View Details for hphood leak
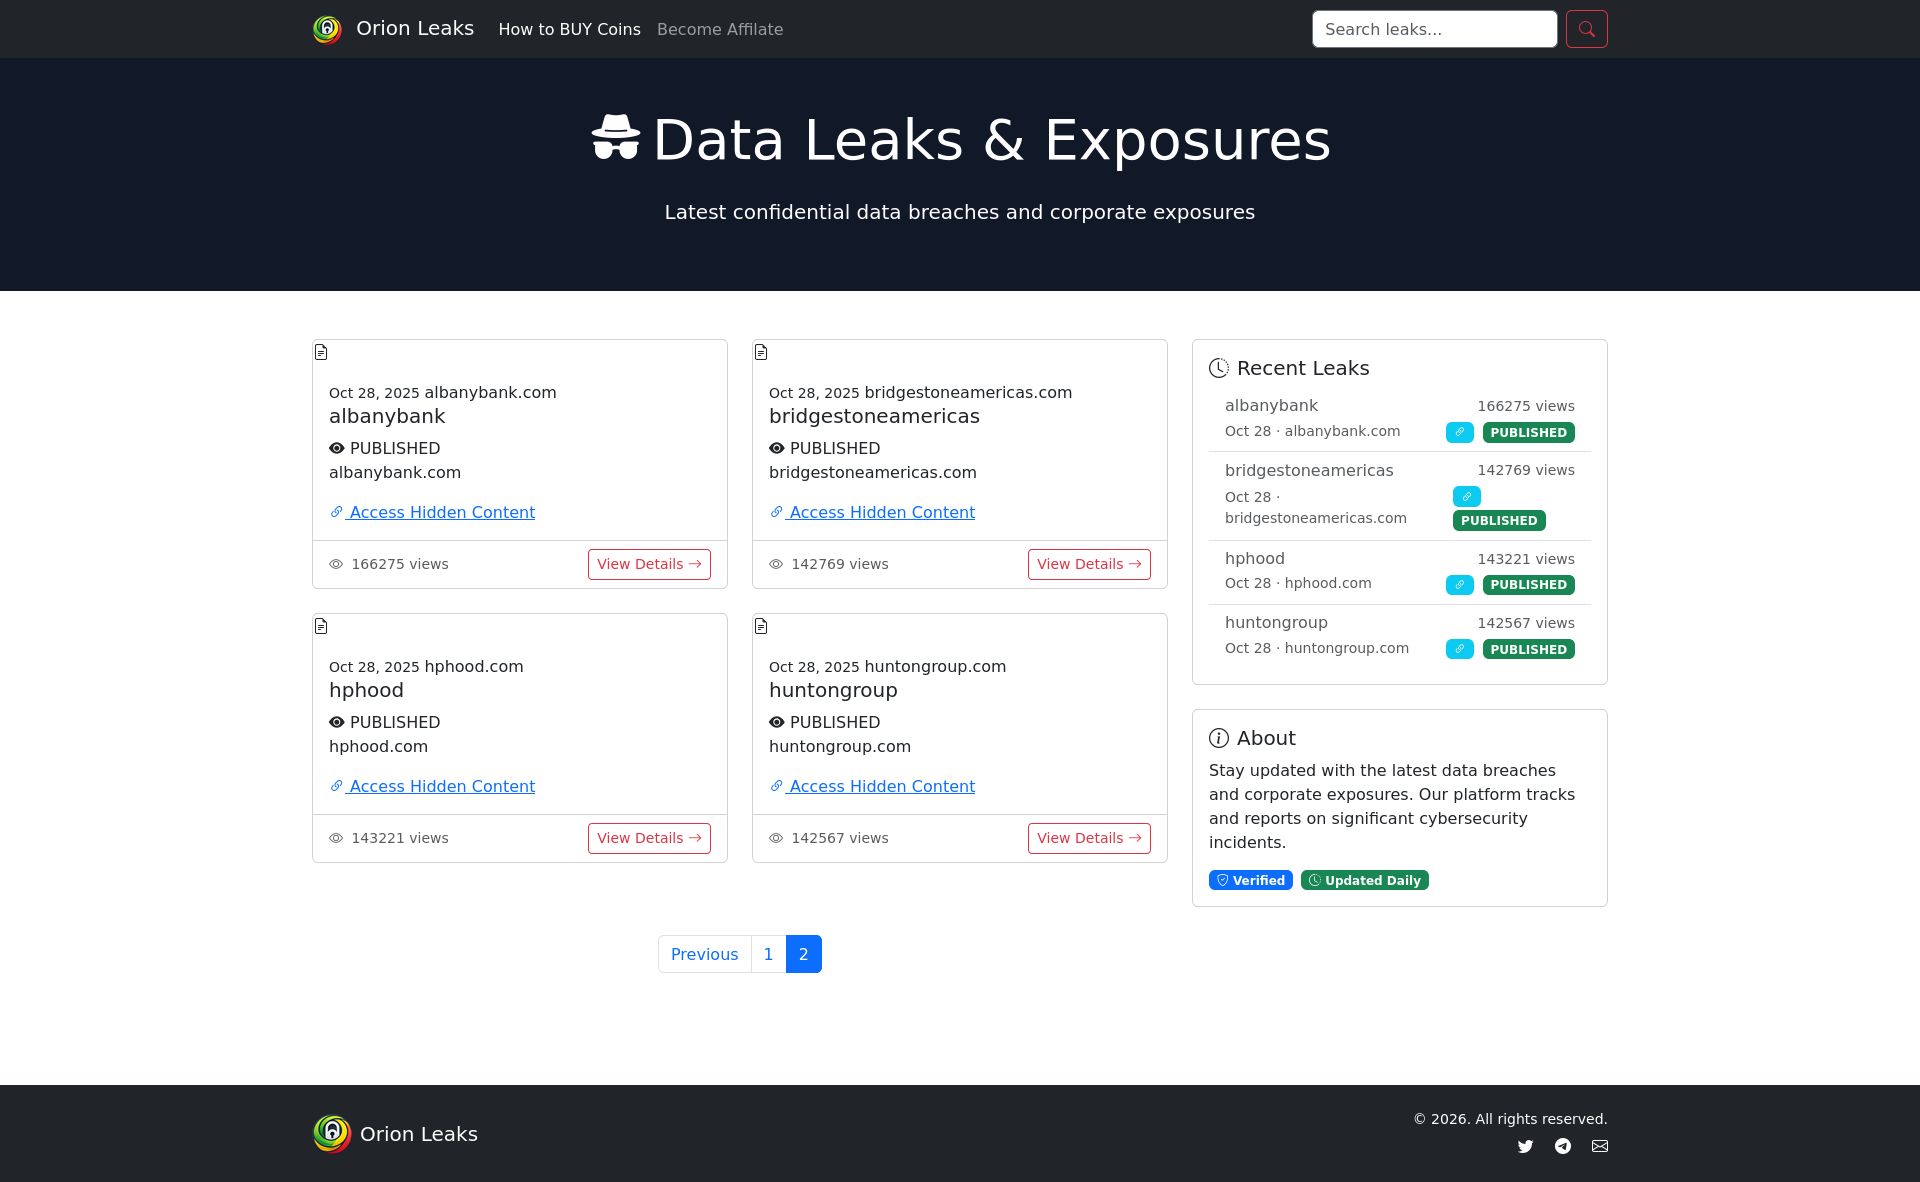This screenshot has height=1182, width=1920. coord(649,838)
